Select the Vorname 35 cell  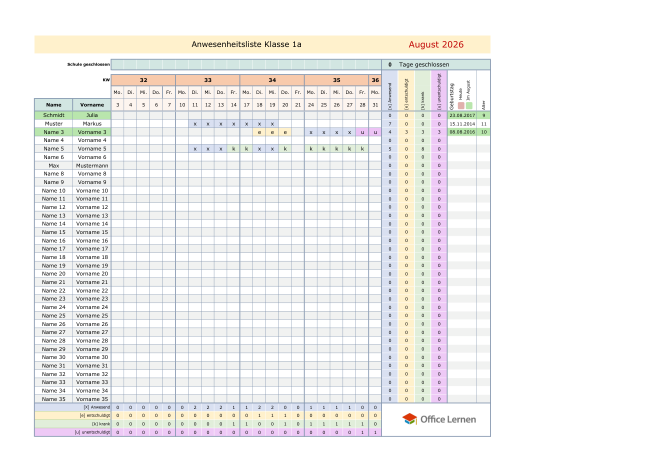pos(92,399)
